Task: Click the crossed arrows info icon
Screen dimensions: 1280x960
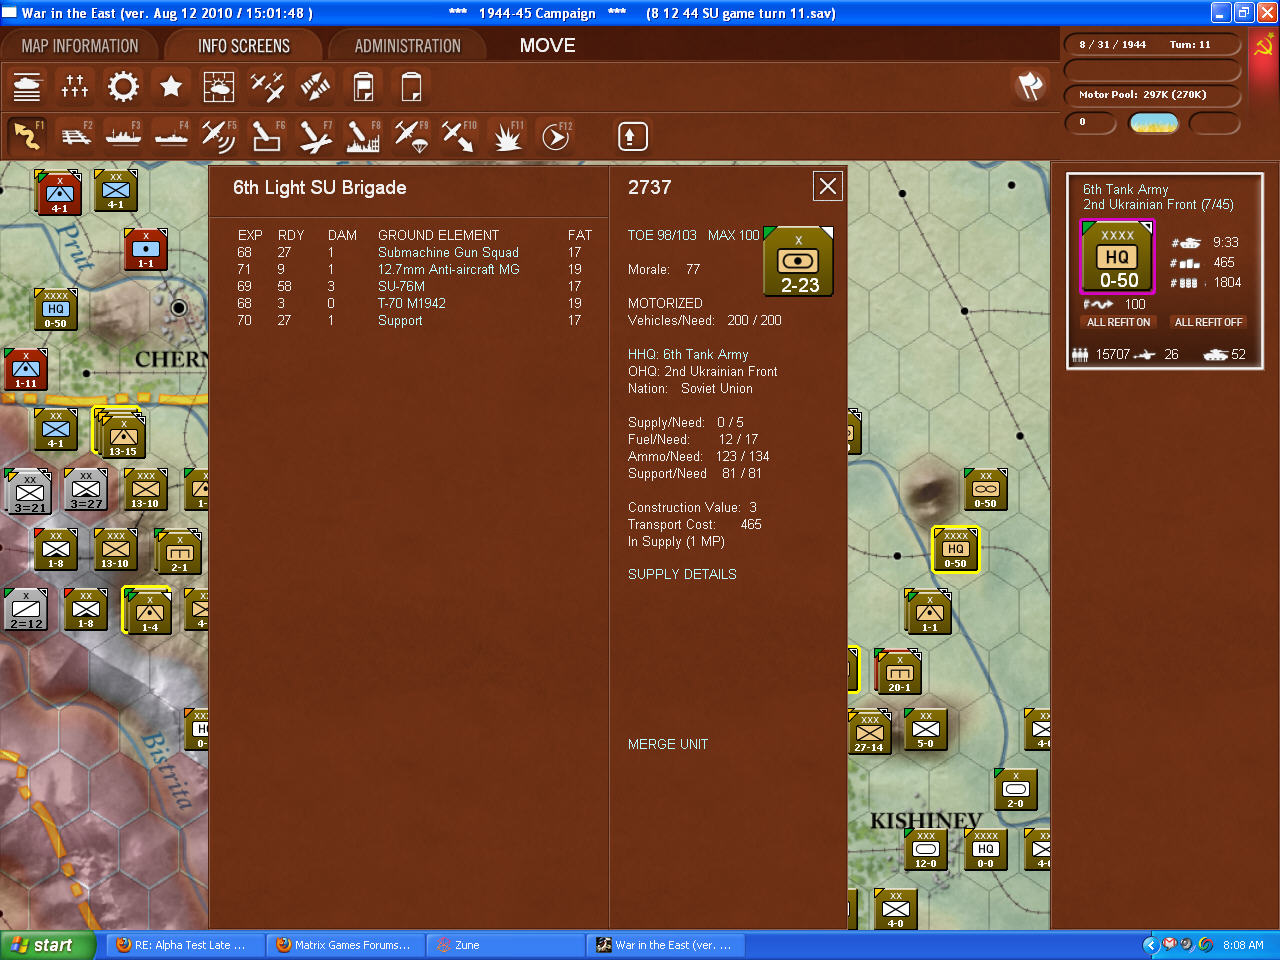Action: point(315,87)
